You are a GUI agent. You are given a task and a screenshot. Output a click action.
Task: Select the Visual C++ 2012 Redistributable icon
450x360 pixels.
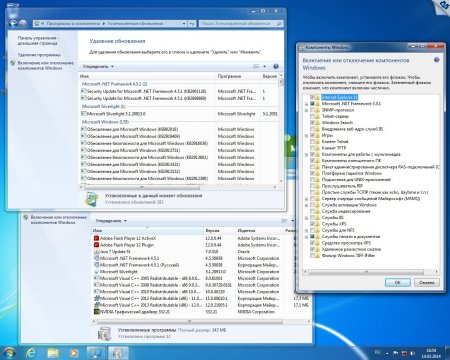[96, 298]
